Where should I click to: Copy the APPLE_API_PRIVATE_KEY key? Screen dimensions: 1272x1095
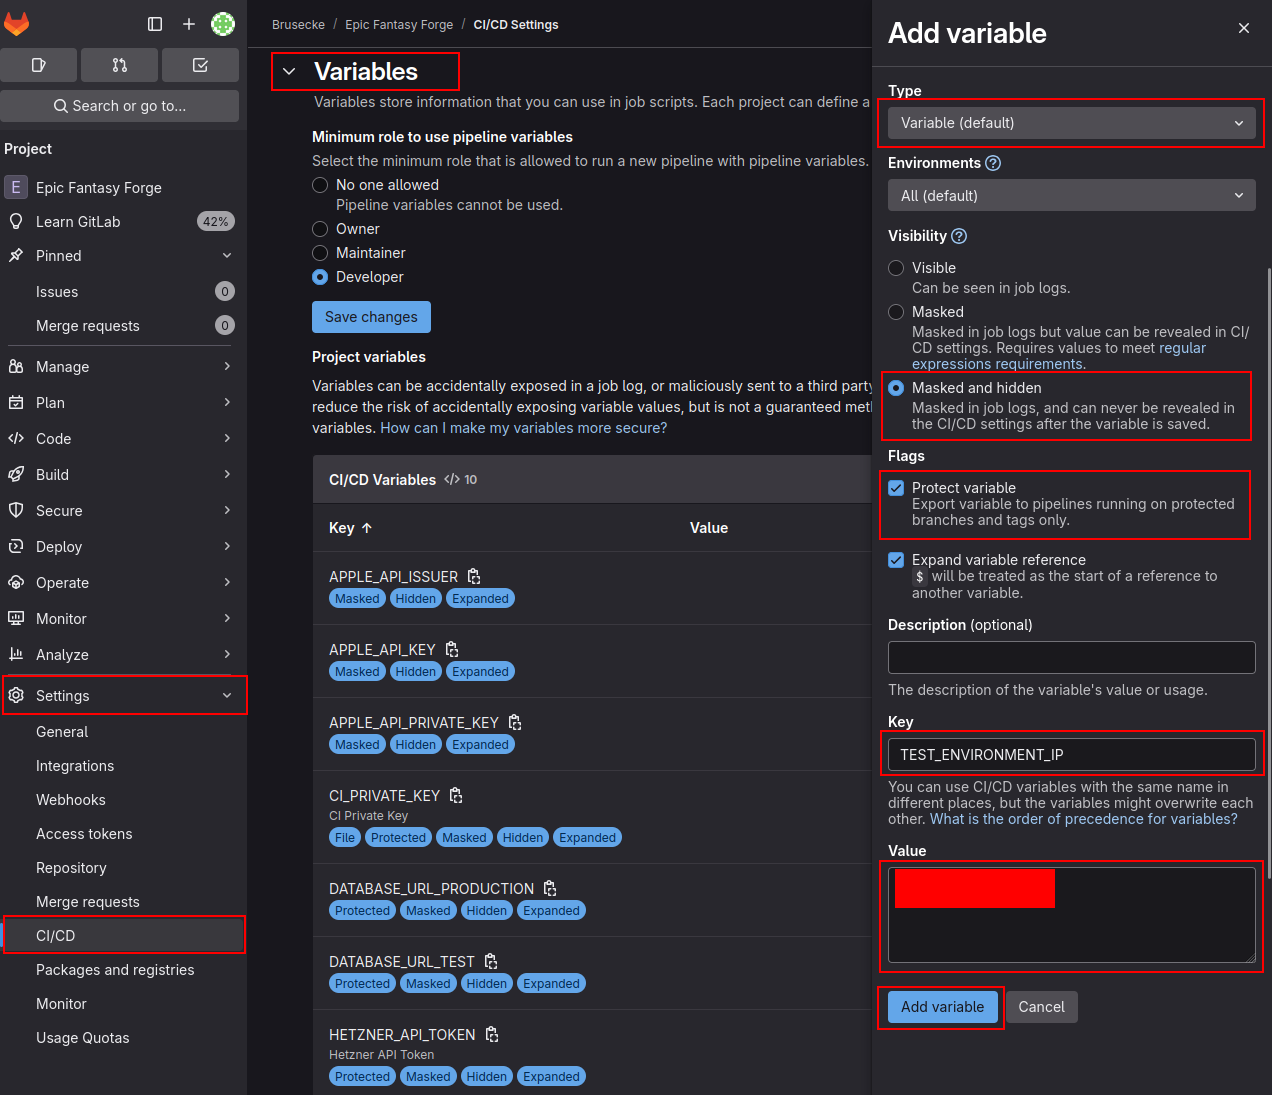[x=515, y=723]
